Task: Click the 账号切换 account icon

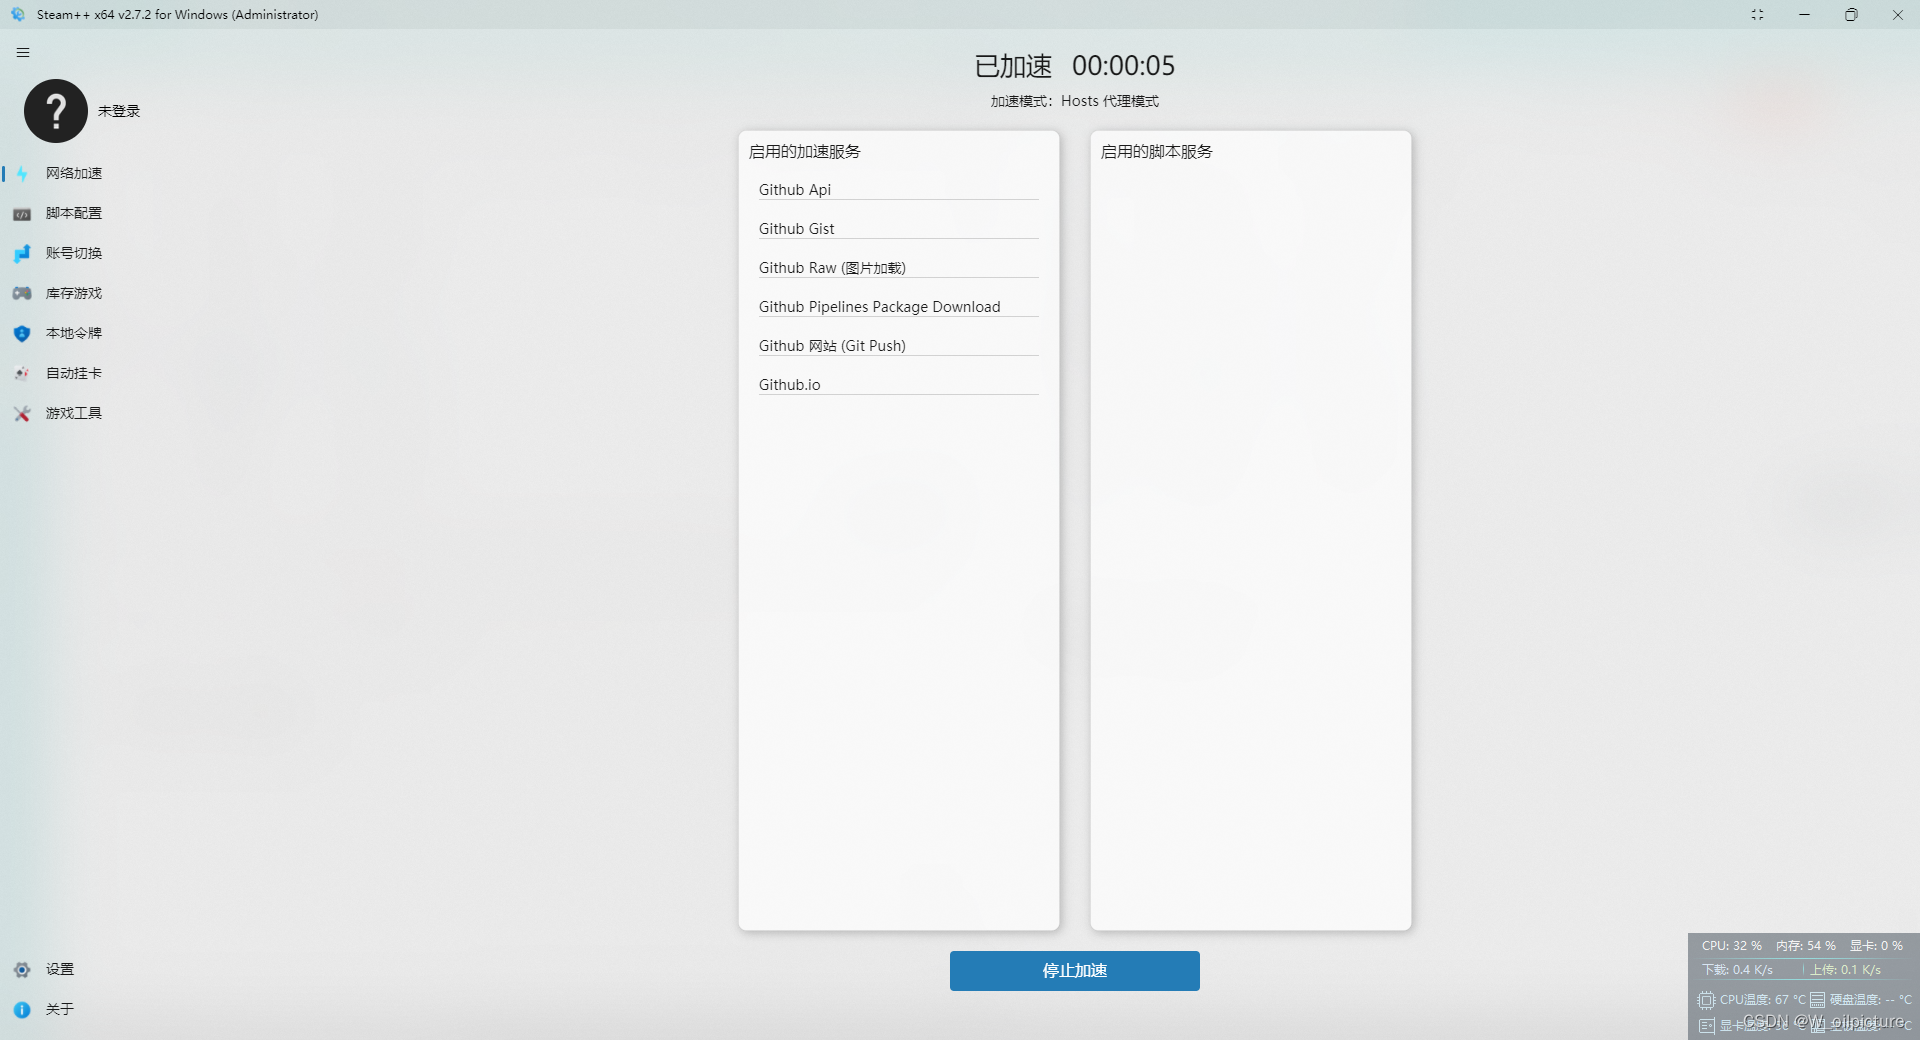Action: coord(22,254)
